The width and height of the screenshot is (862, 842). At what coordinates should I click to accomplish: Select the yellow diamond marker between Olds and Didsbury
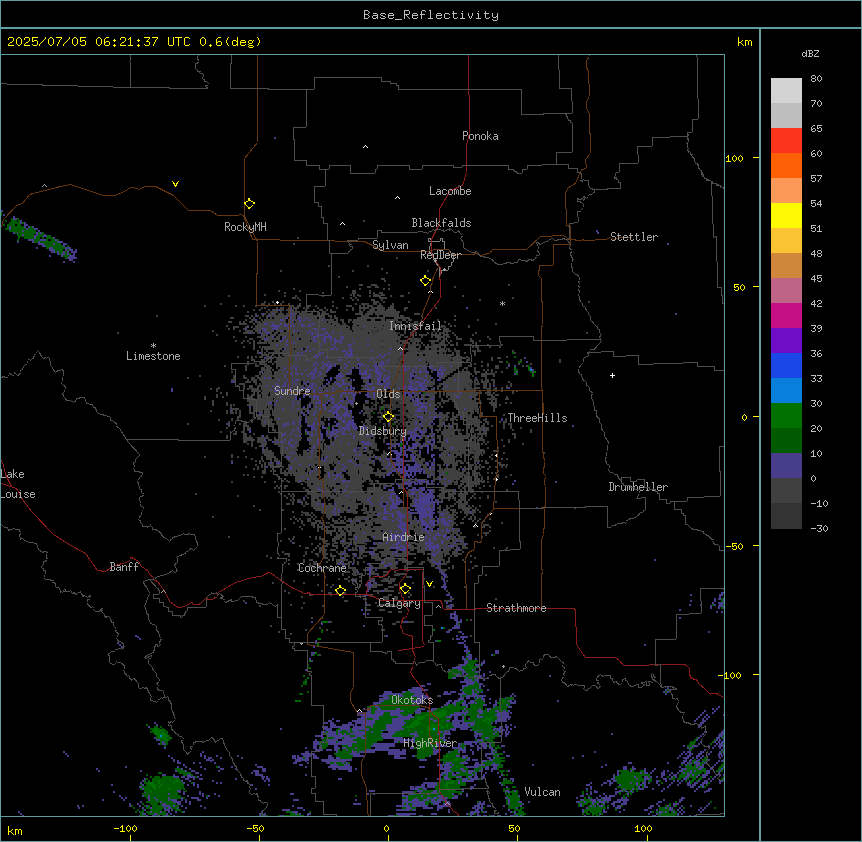(388, 417)
